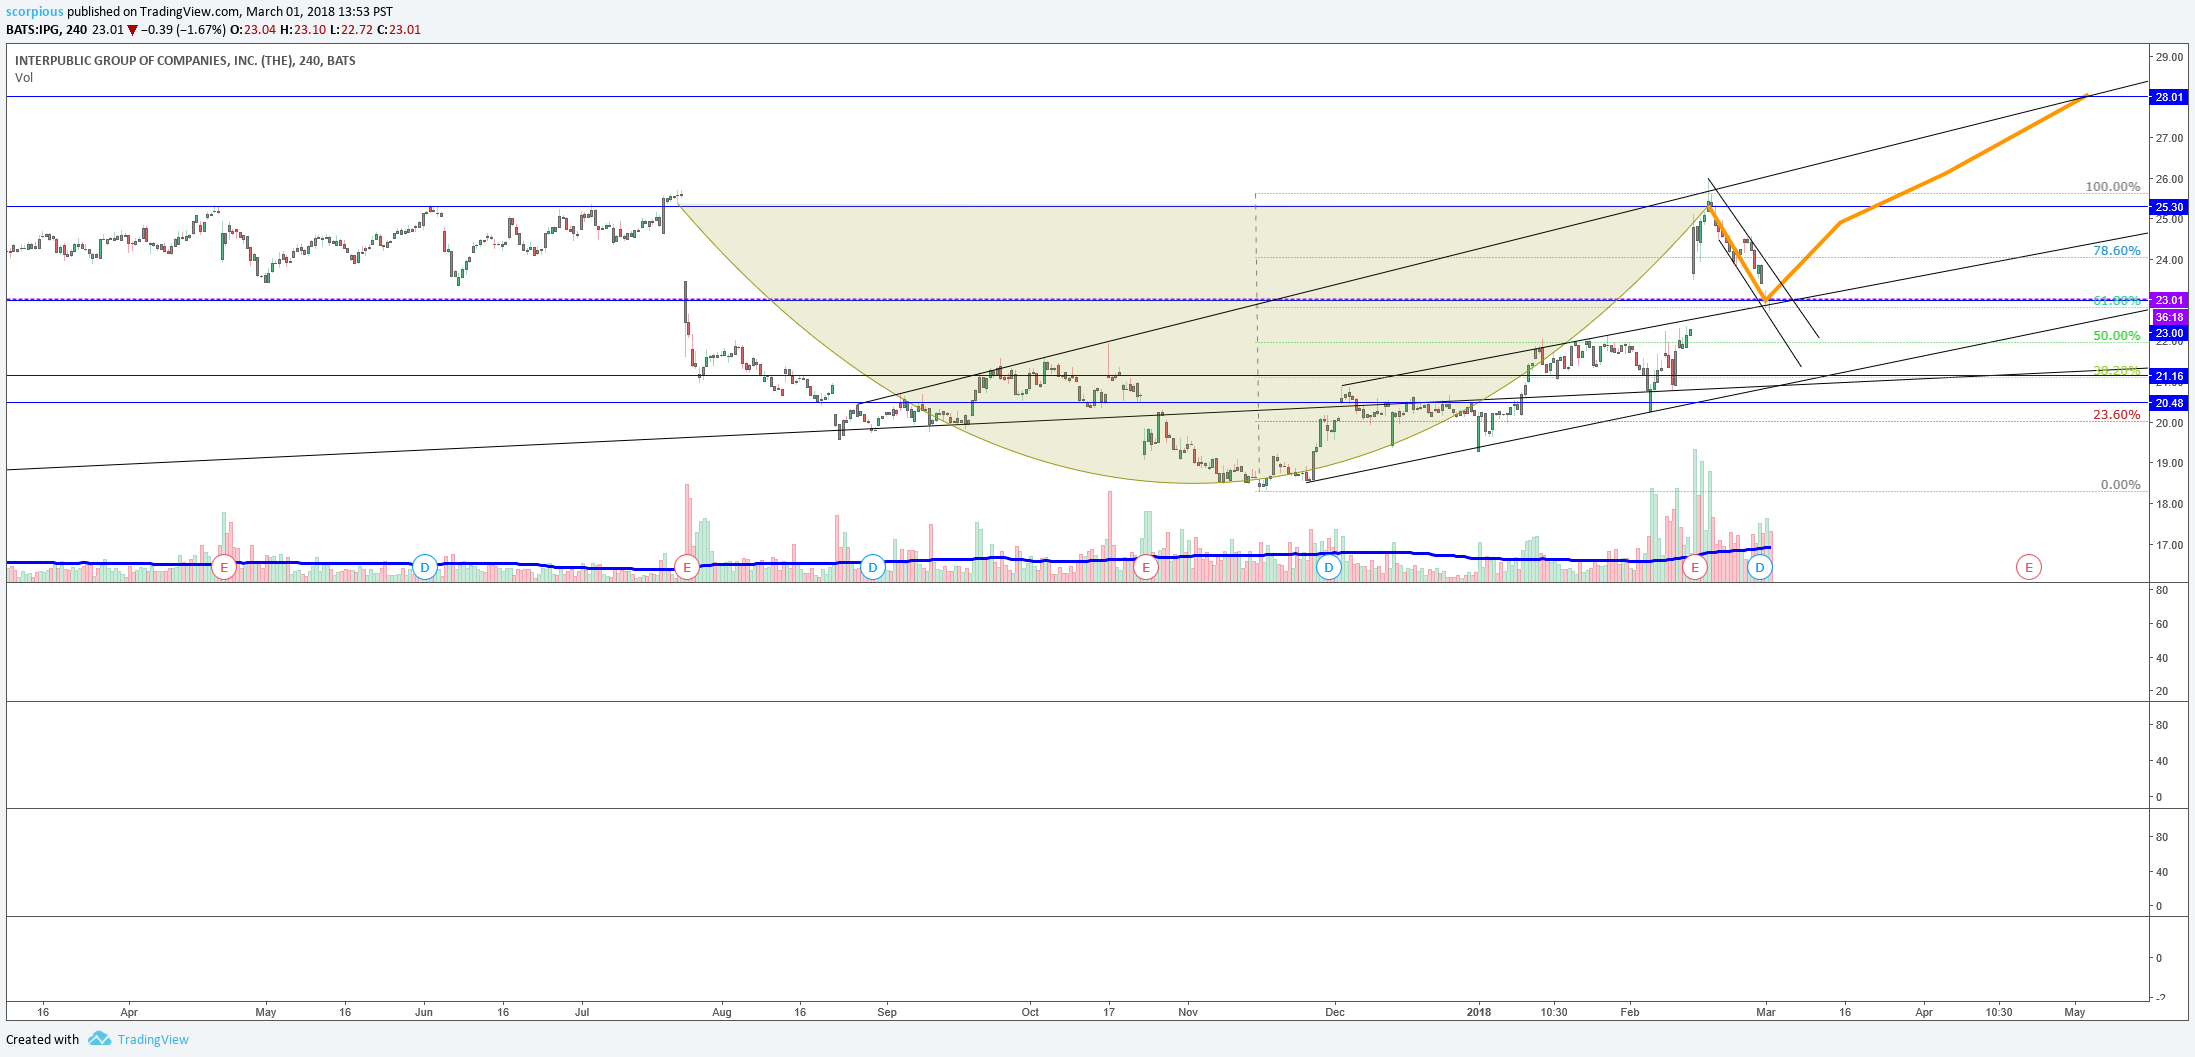Viewport: 2195px width, 1057px height.
Task: Select the 23.01 current price label
Action: (x=2169, y=300)
